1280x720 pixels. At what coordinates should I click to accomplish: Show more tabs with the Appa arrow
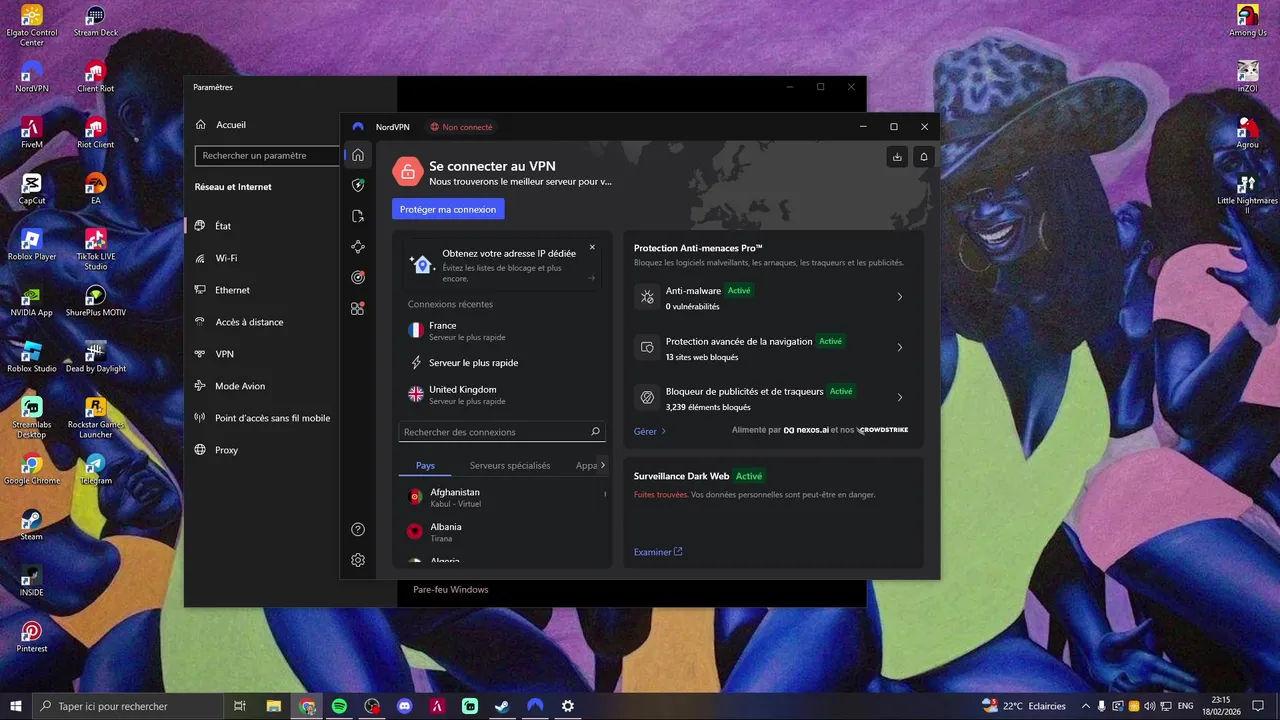click(602, 465)
